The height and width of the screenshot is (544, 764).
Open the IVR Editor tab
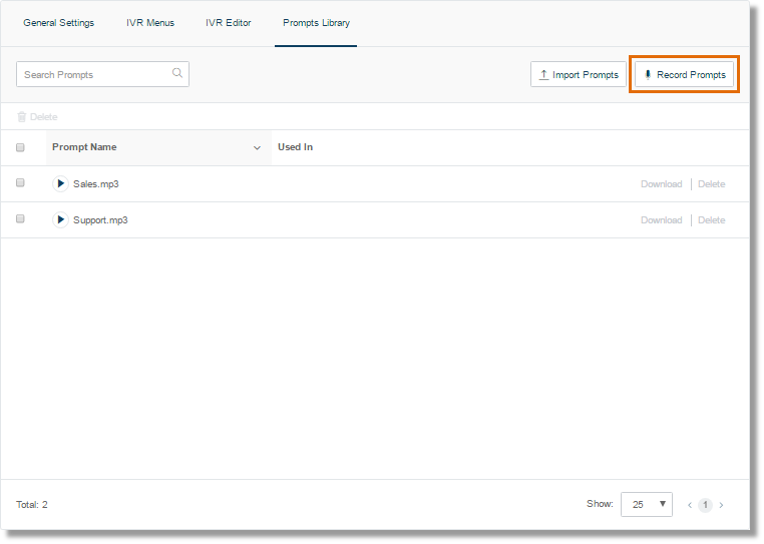pyautogui.click(x=228, y=23)
